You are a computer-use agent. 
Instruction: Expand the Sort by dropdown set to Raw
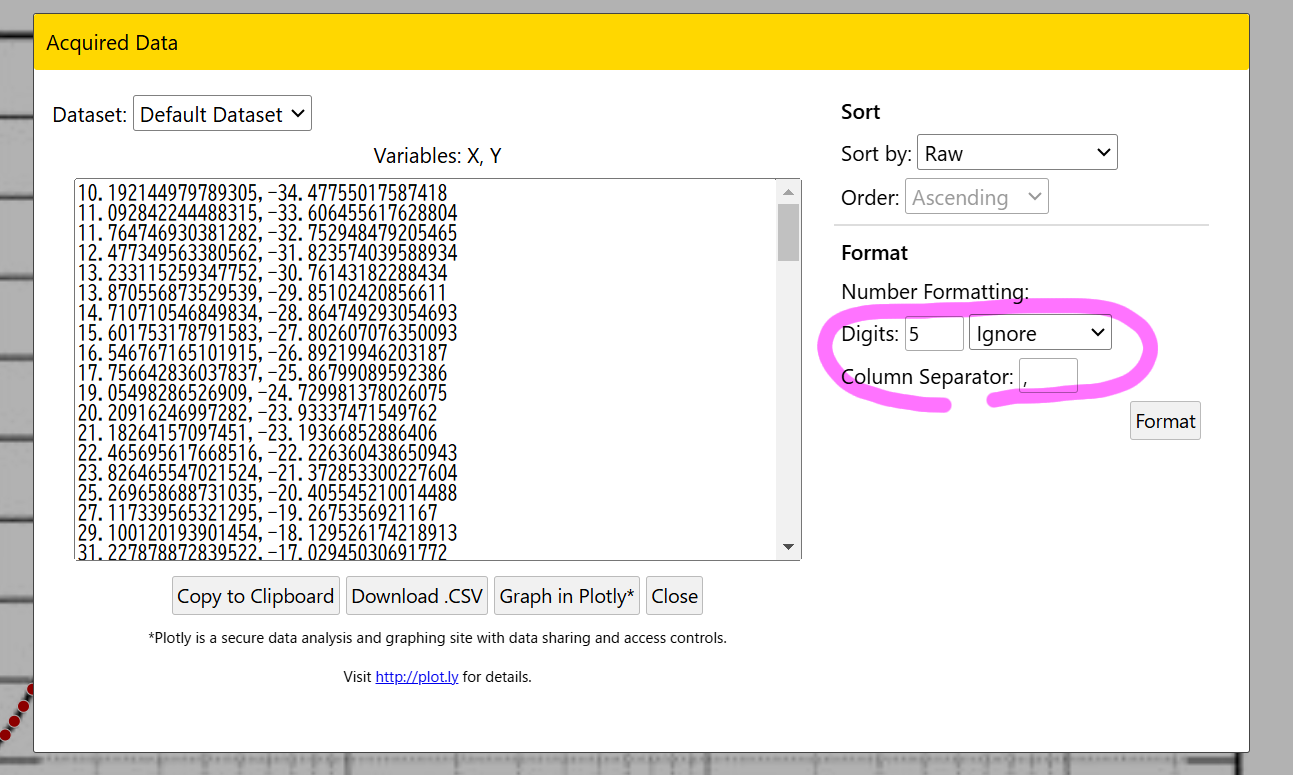1016,153
